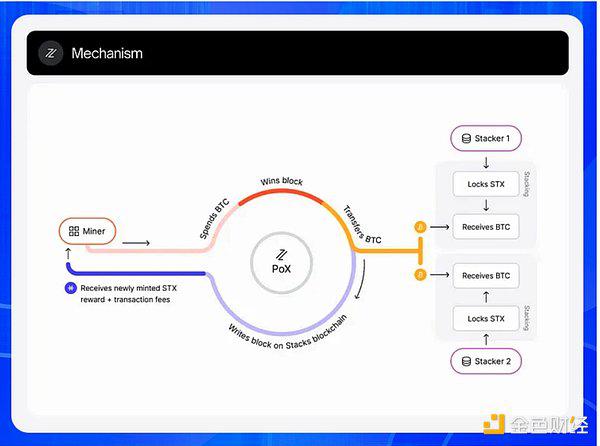Click the four-square grid icon beside Miner

click(x=73, y=231)
